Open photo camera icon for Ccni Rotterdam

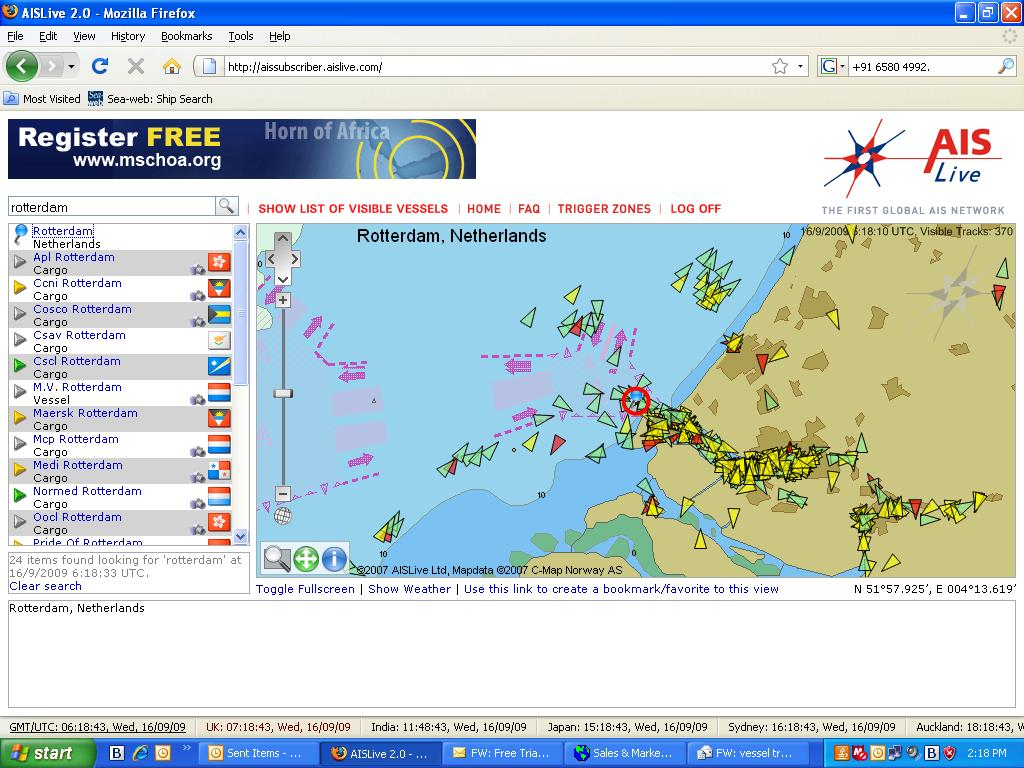(x=197, y=295)
